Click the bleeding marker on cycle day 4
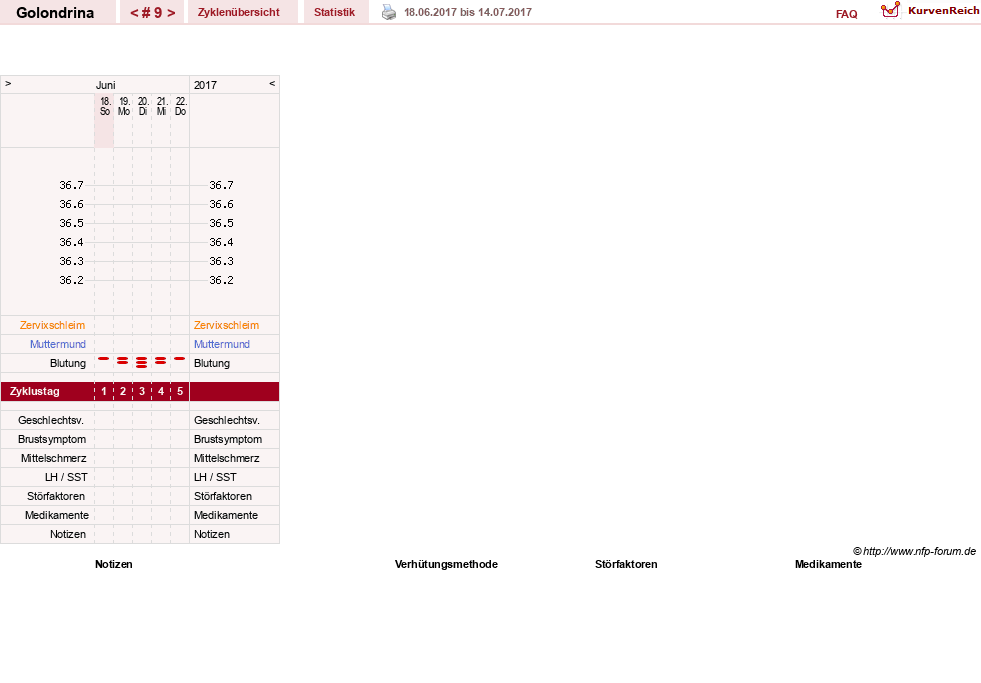 click(161, 361)
